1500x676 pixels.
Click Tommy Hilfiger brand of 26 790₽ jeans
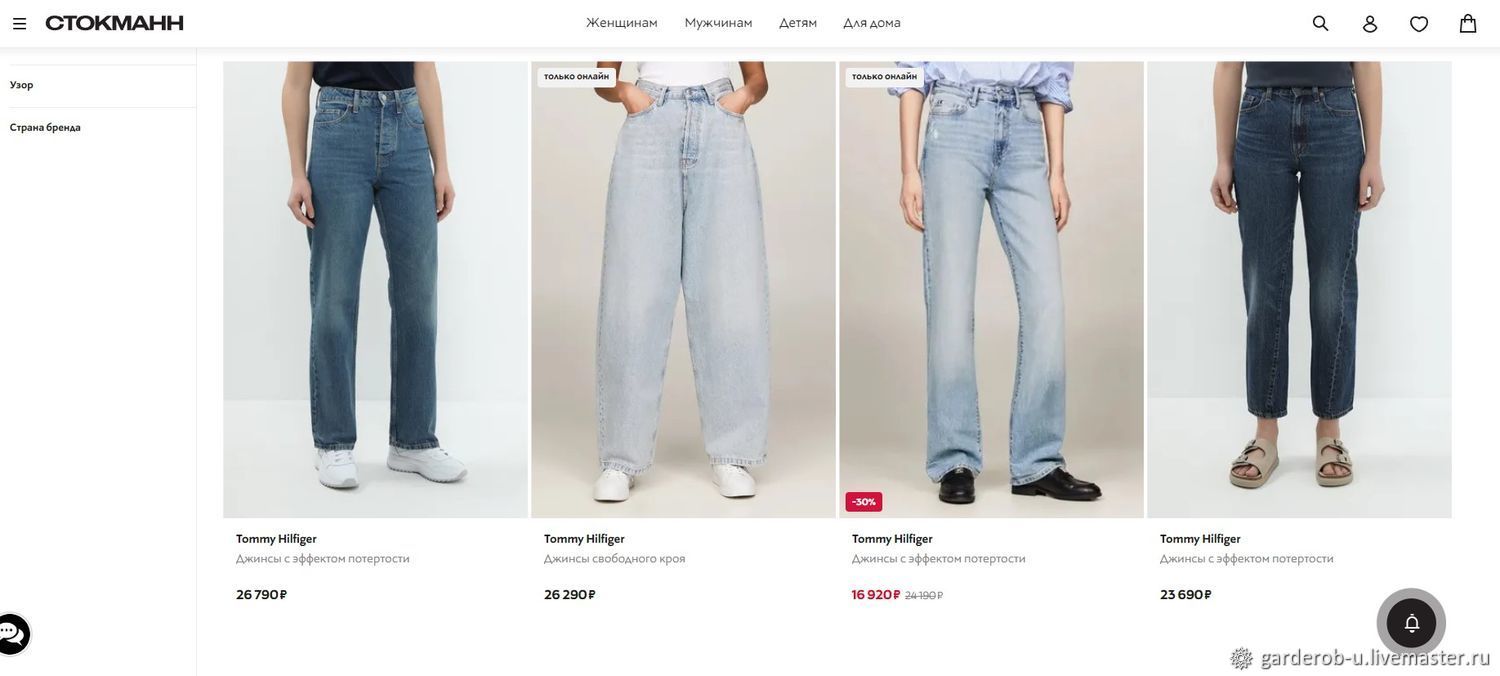[x=276, y=539]
